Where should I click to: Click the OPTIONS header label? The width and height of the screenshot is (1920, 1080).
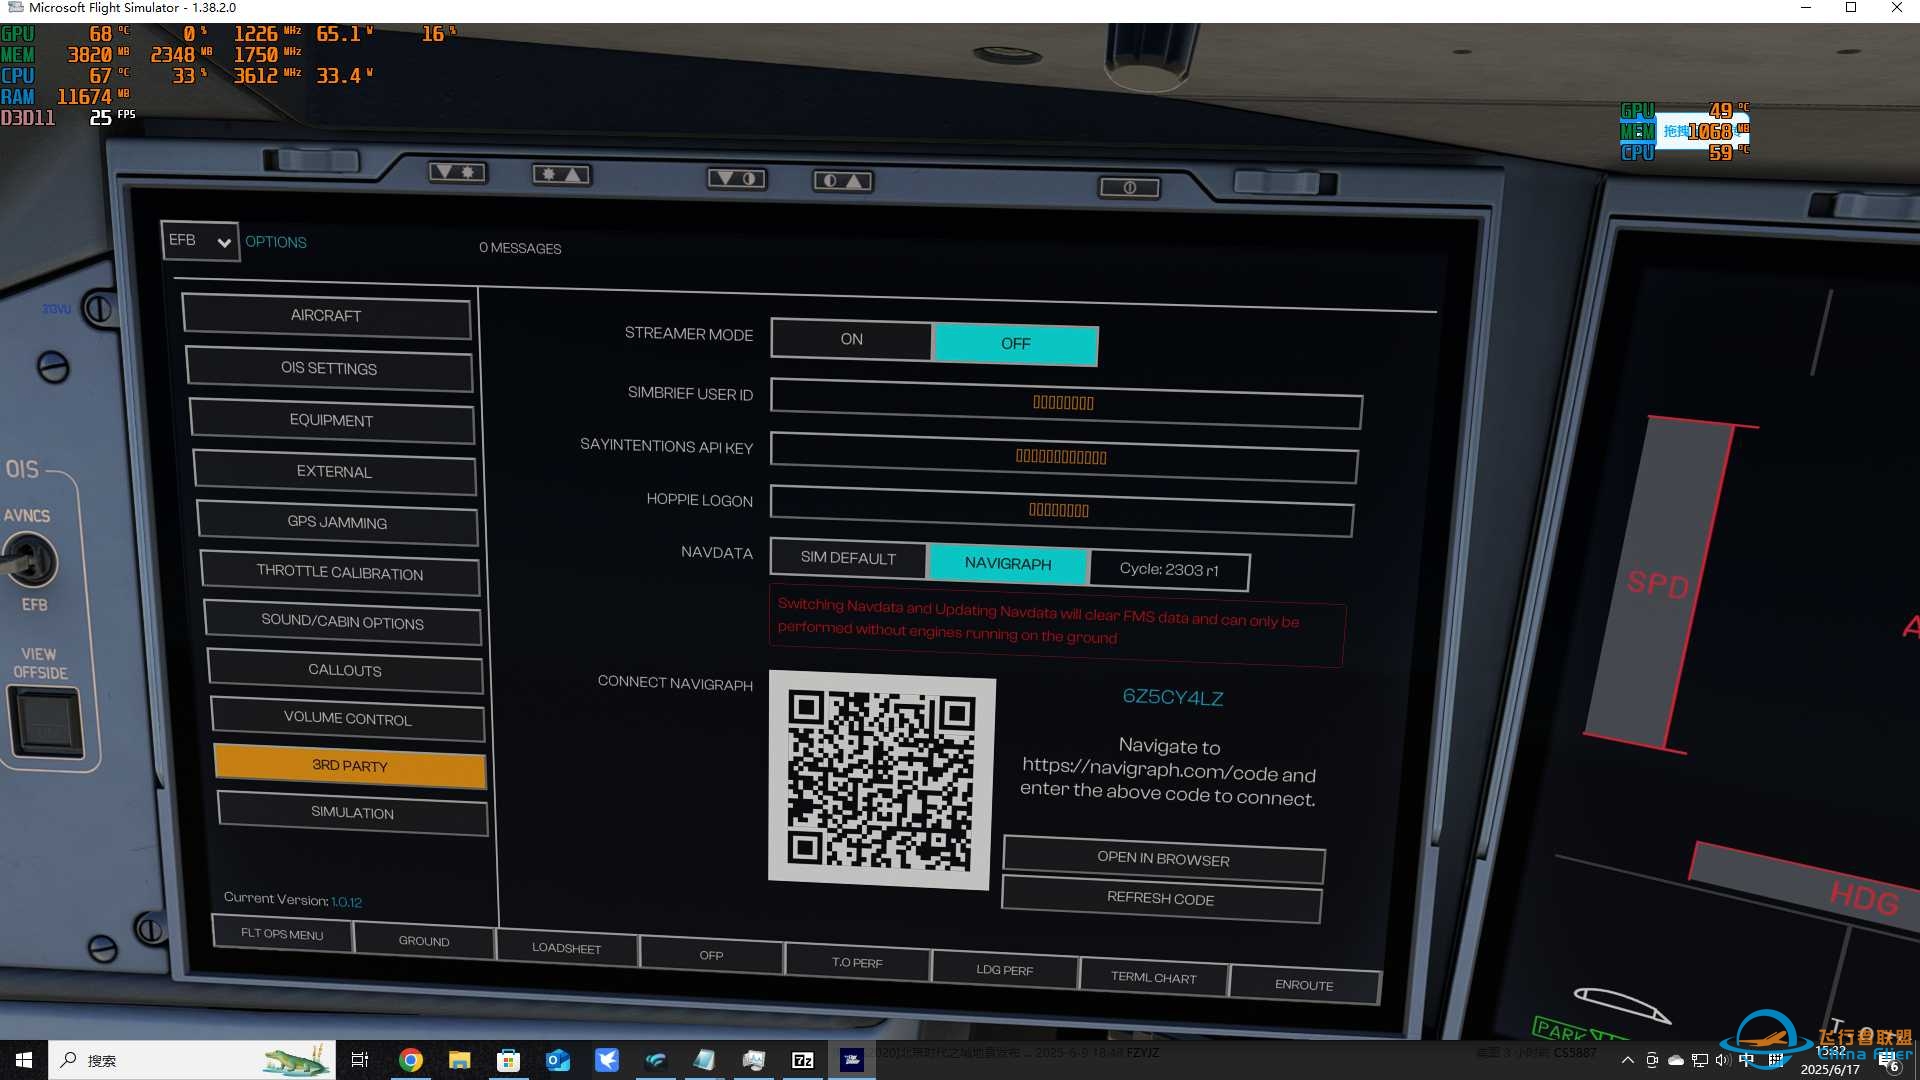pyautogui.click(x=276, y=242)
